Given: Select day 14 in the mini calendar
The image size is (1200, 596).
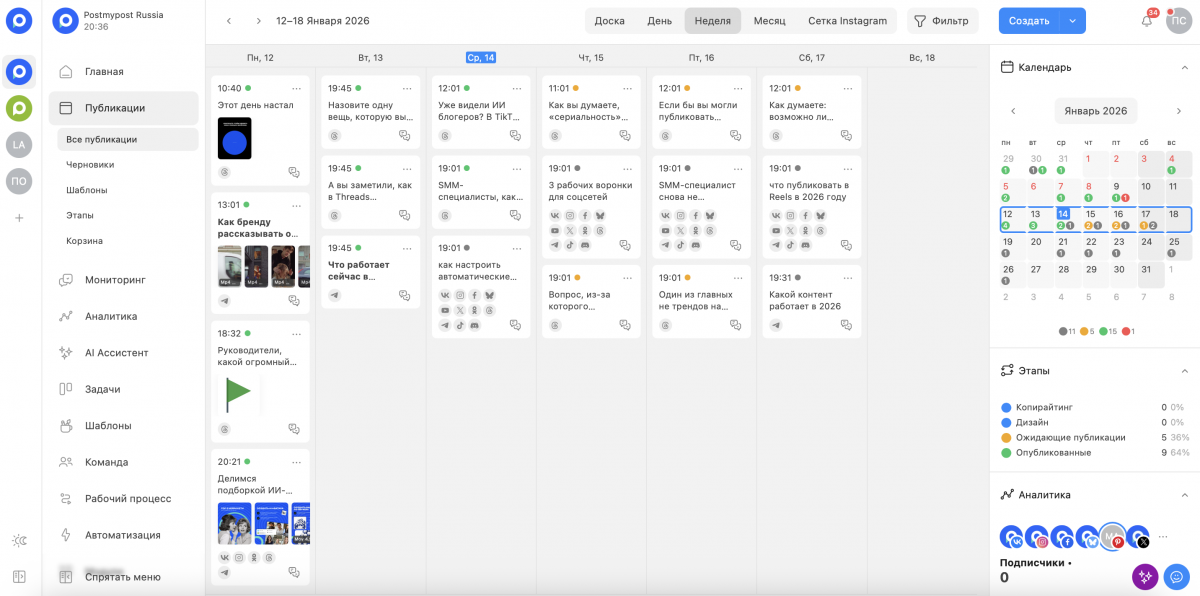Looking at the screenshot, I should tap(1062, 214).
